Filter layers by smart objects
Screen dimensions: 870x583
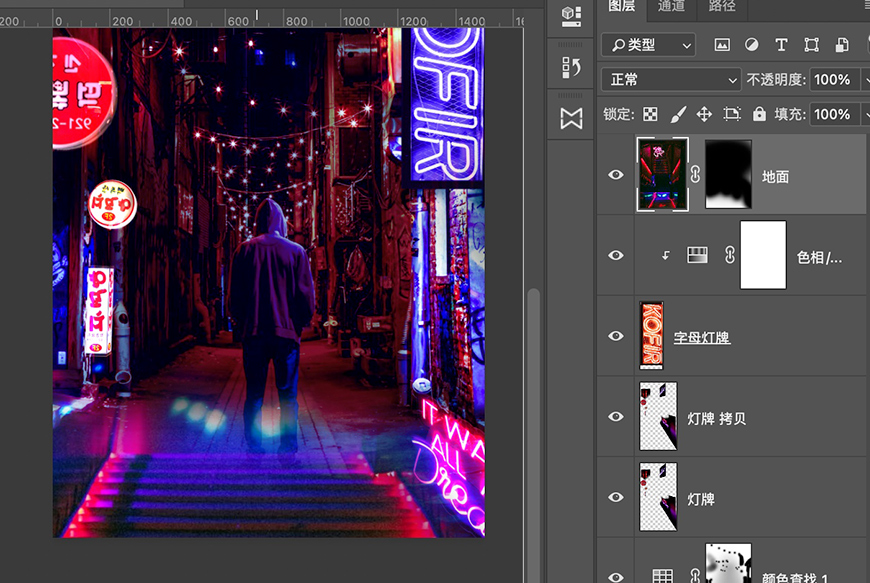point(840,45)
